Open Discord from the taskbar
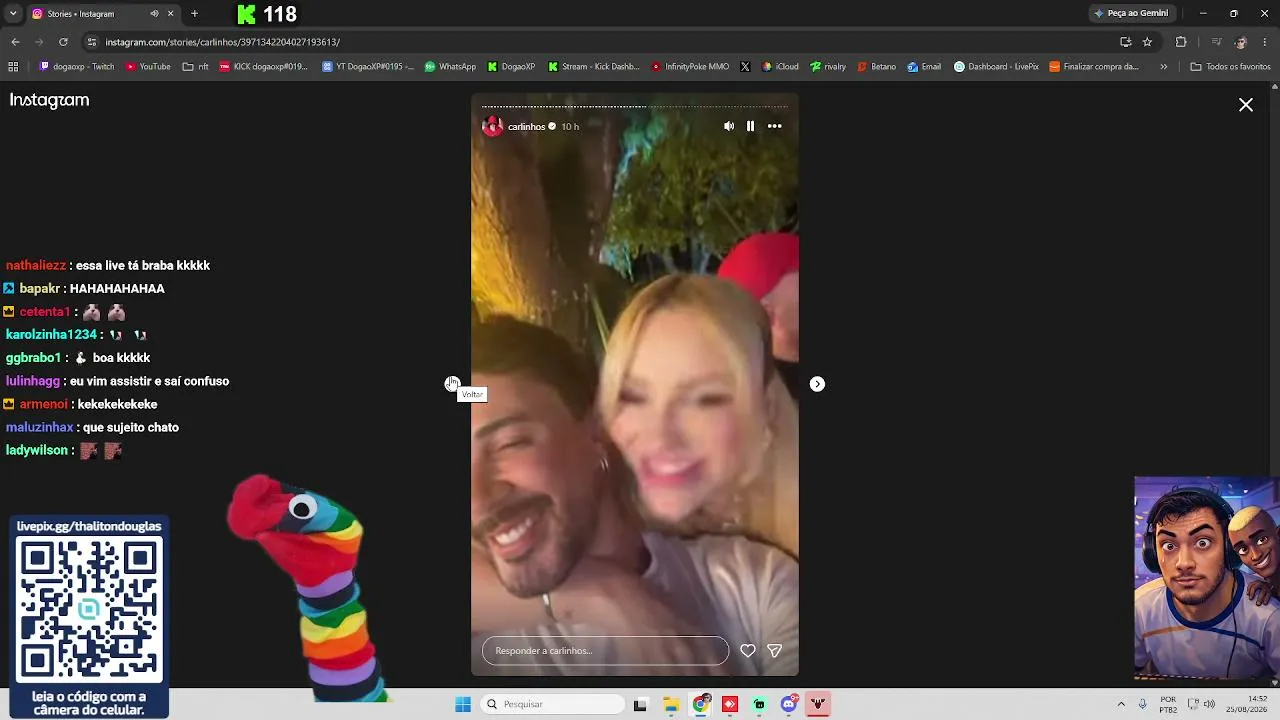The width and height of the screenshot is (1280, 720). click(x=789, y=704)
